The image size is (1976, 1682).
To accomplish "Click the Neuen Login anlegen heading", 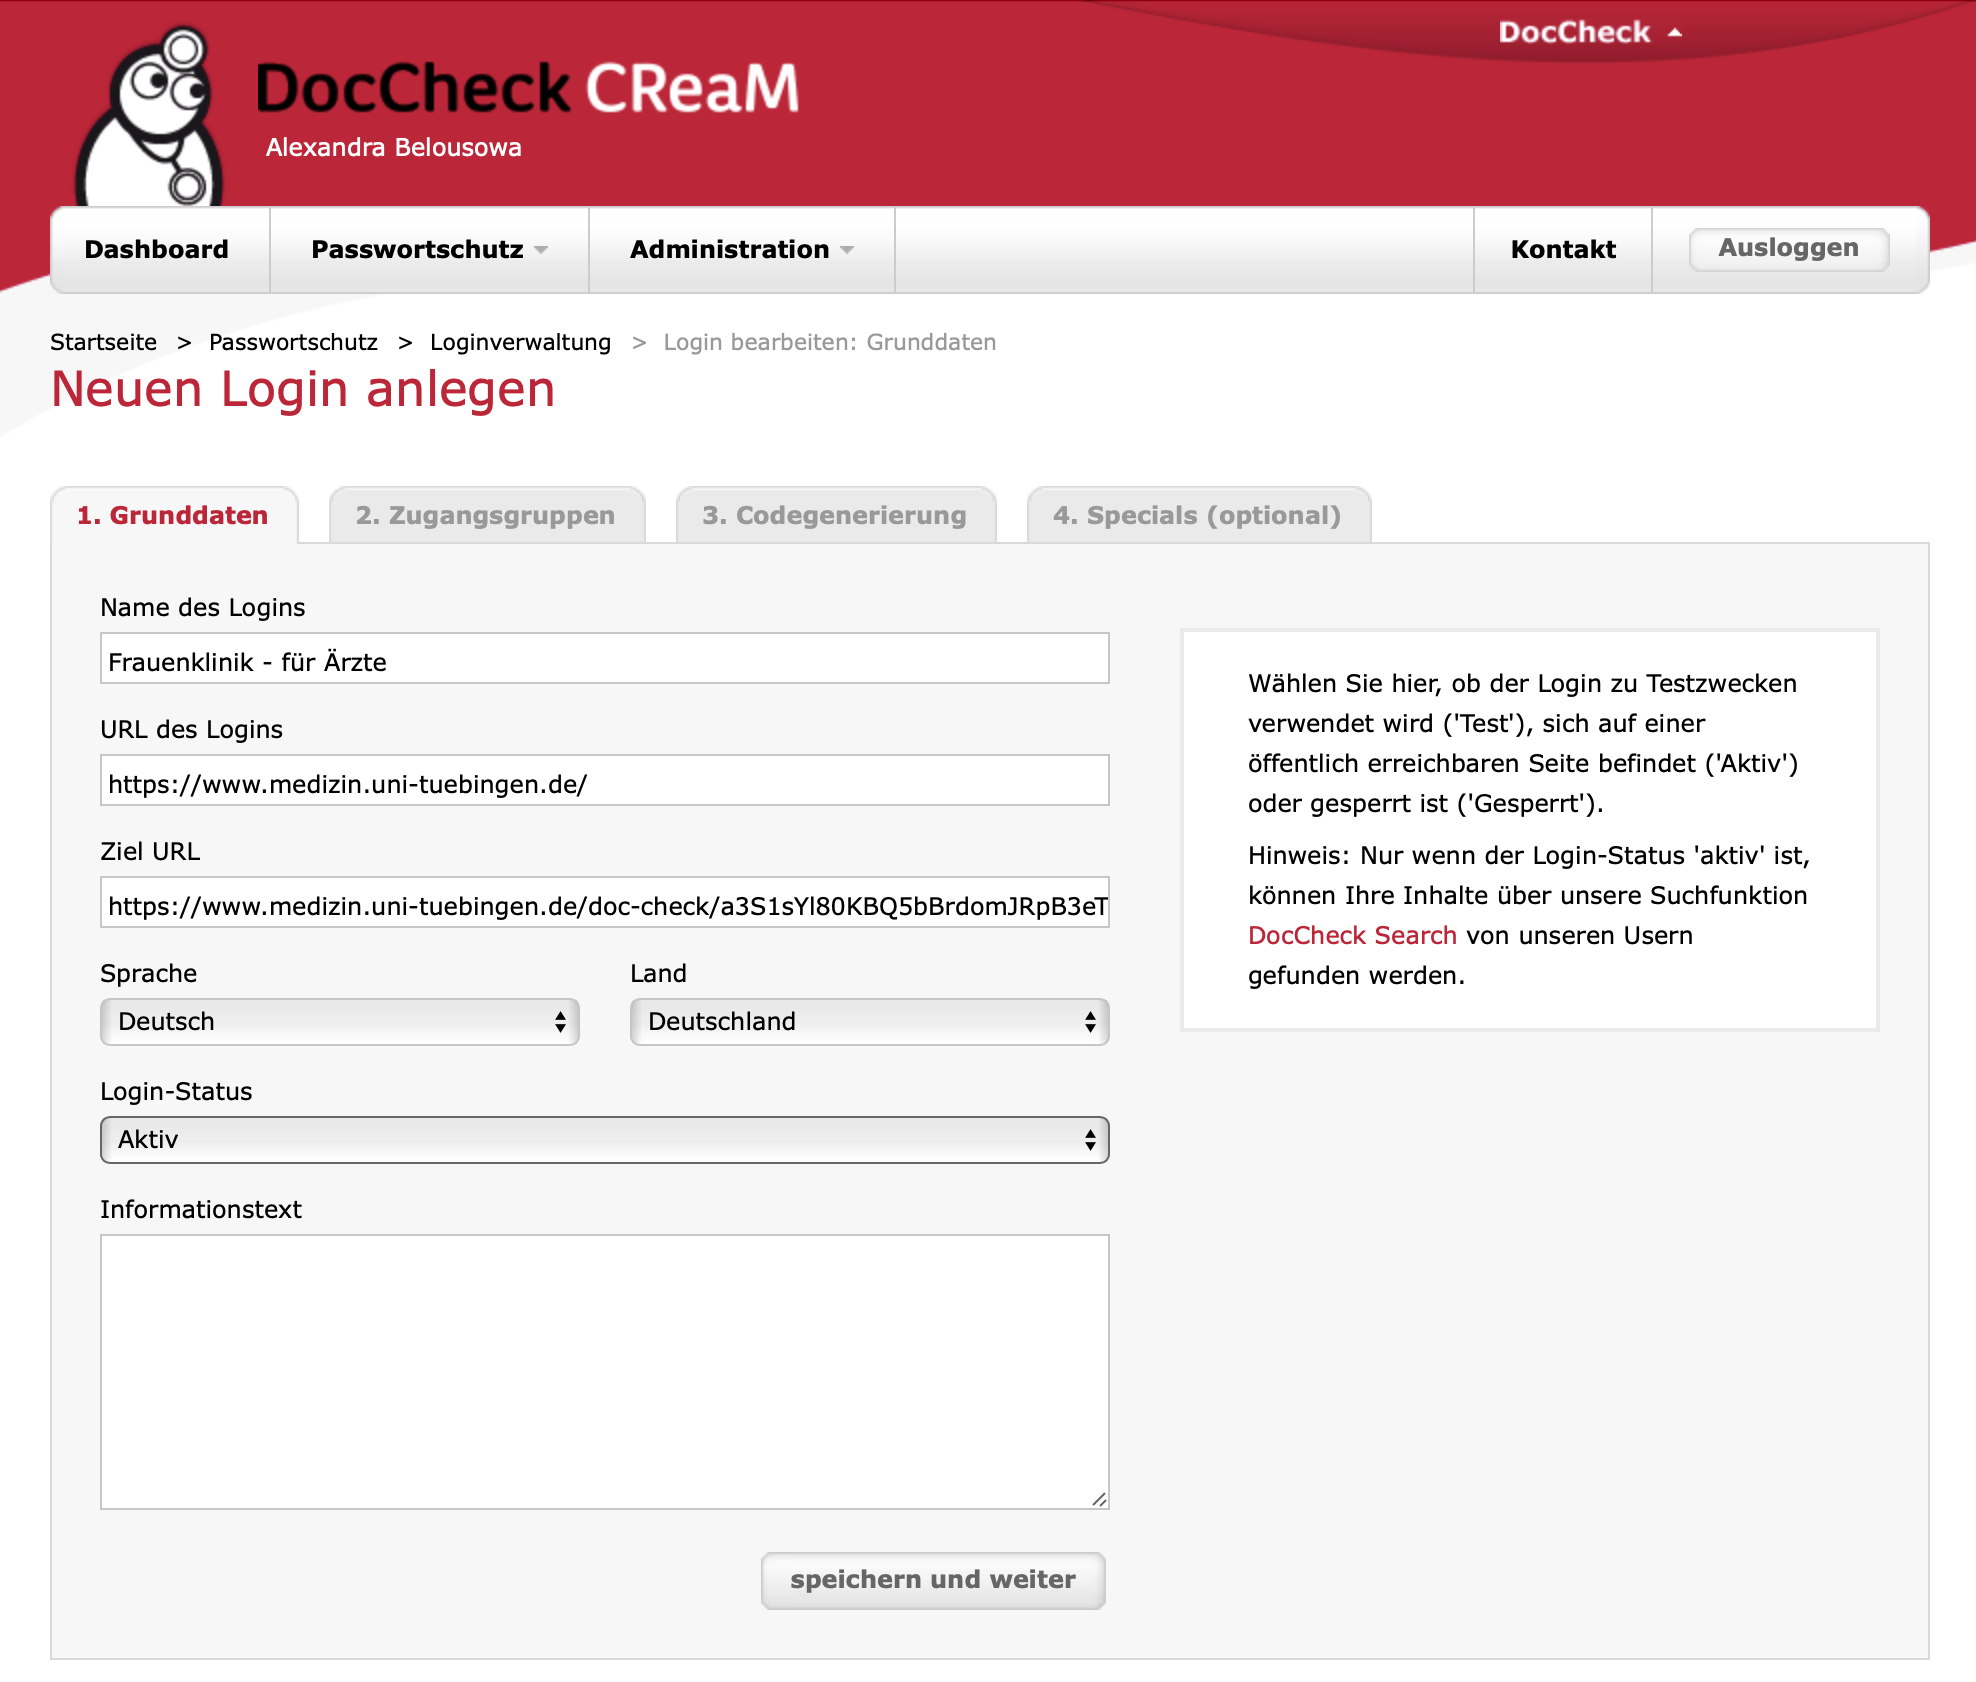I will tap(303, 389).
